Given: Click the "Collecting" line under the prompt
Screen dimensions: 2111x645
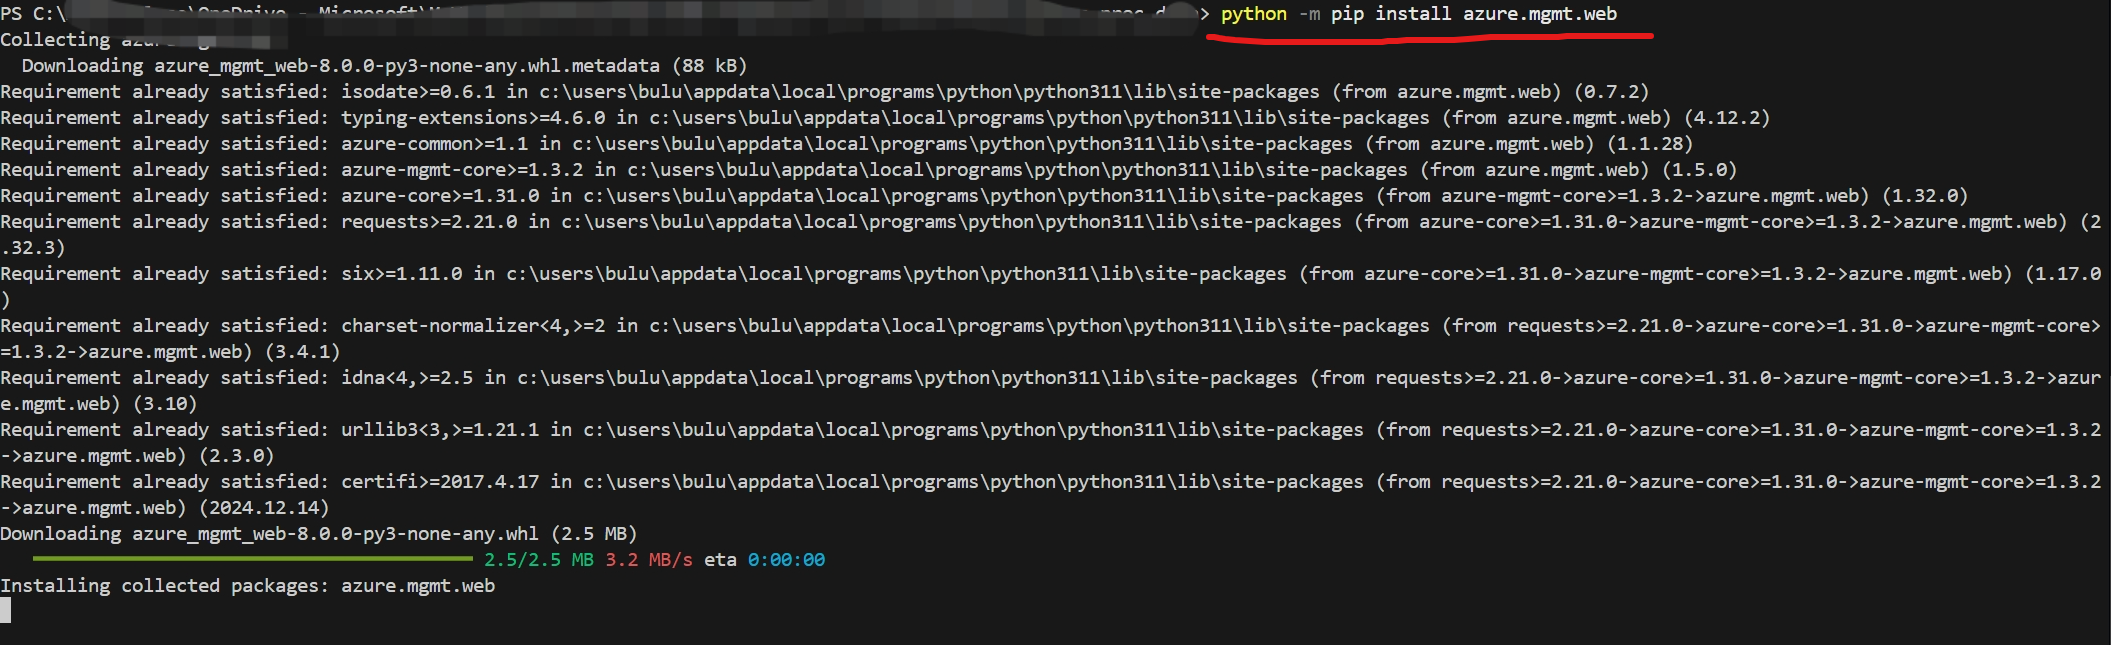Looking at the screenshot, I should [x=55, y=40].
